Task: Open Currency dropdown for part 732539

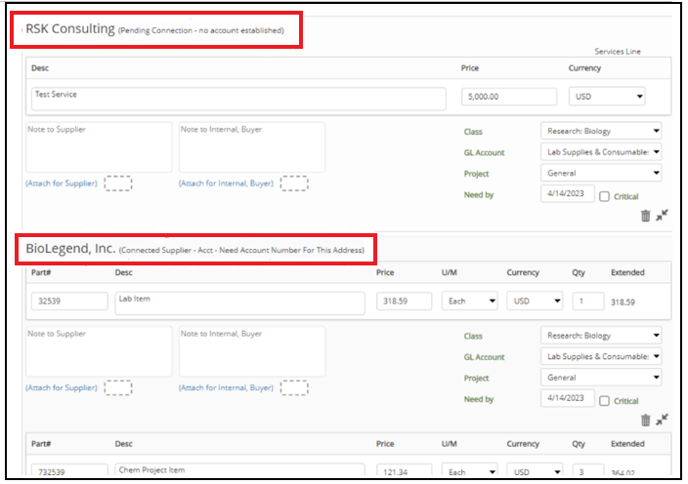Action: tap(534, 470)
